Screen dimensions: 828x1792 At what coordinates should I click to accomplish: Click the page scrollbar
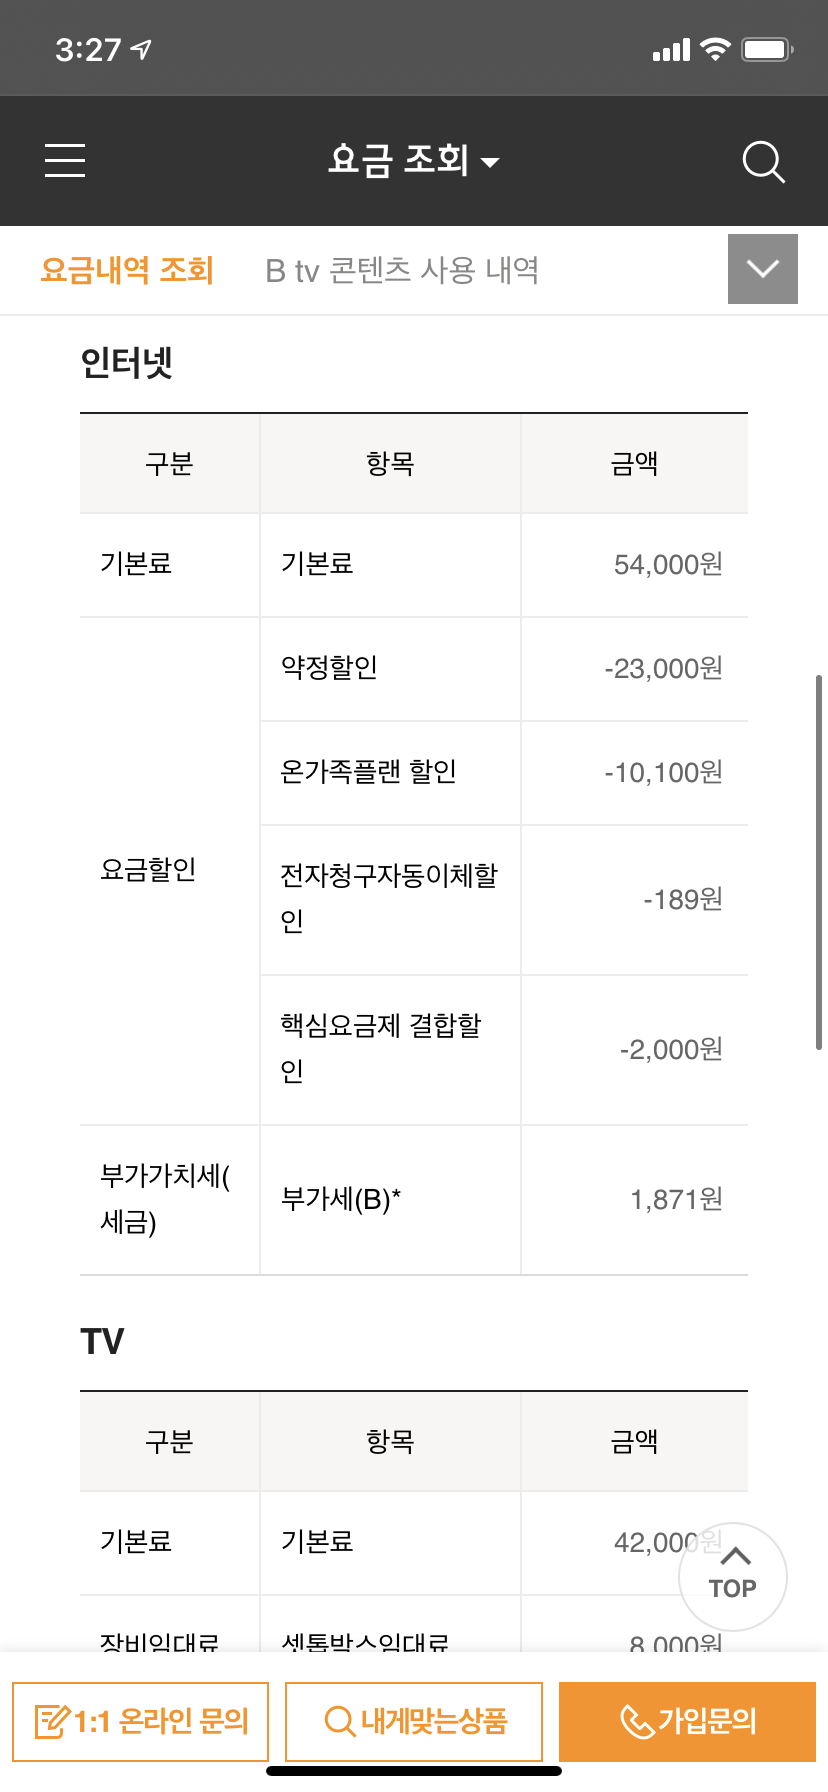[818, 861]
